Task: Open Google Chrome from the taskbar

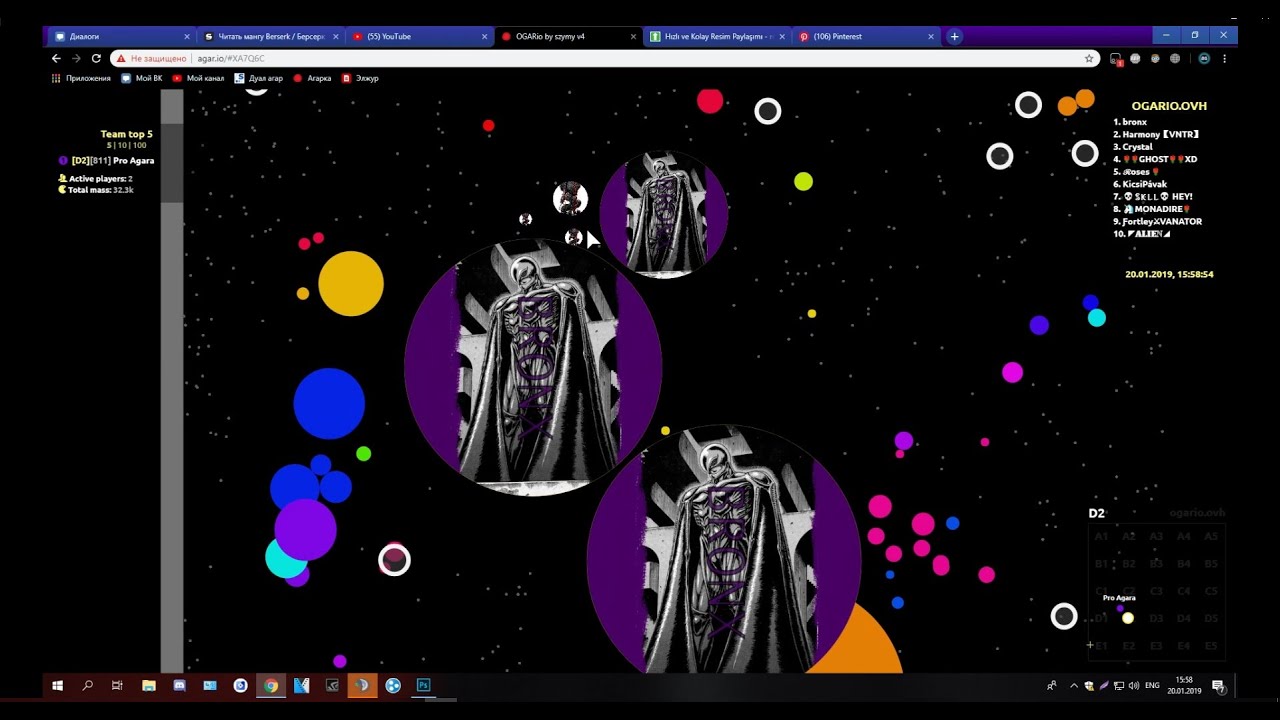Action: click(x=271, y=686)
